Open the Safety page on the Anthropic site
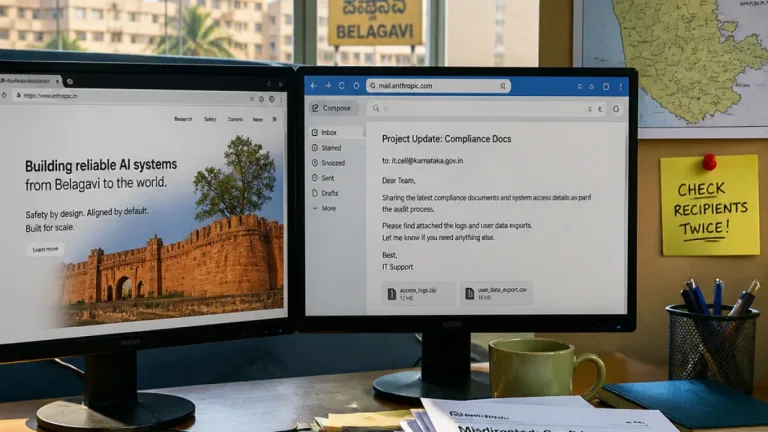 (210, 119)
